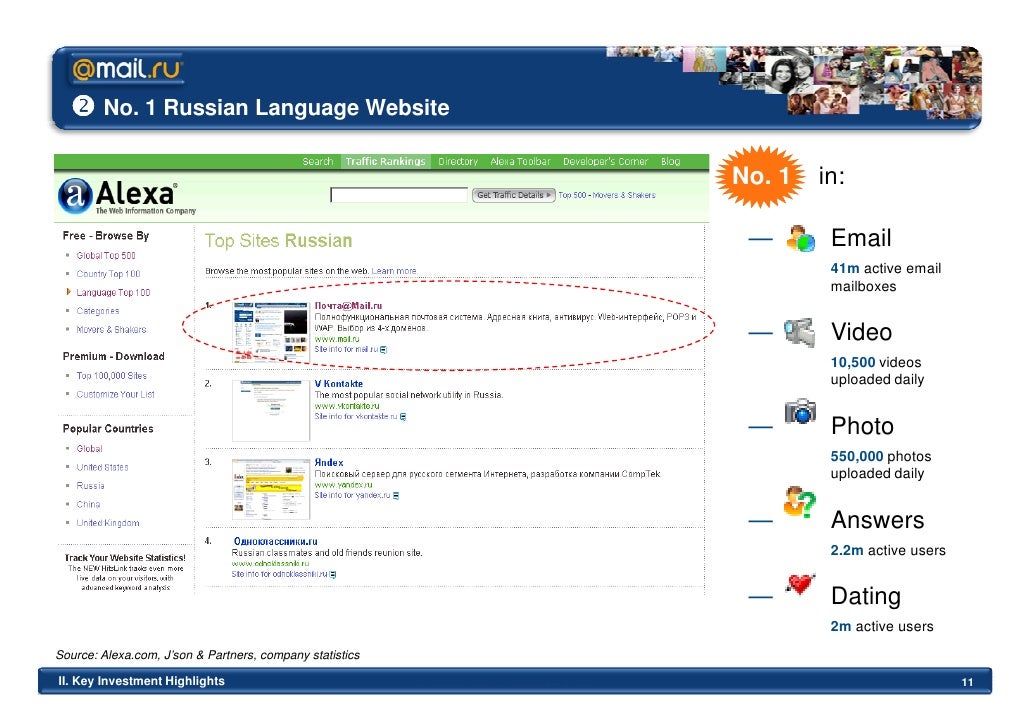Image resolution: width=1030 pixels, height=728 pixels.
Task: Open the Directory tab
Action: (458, 162)
